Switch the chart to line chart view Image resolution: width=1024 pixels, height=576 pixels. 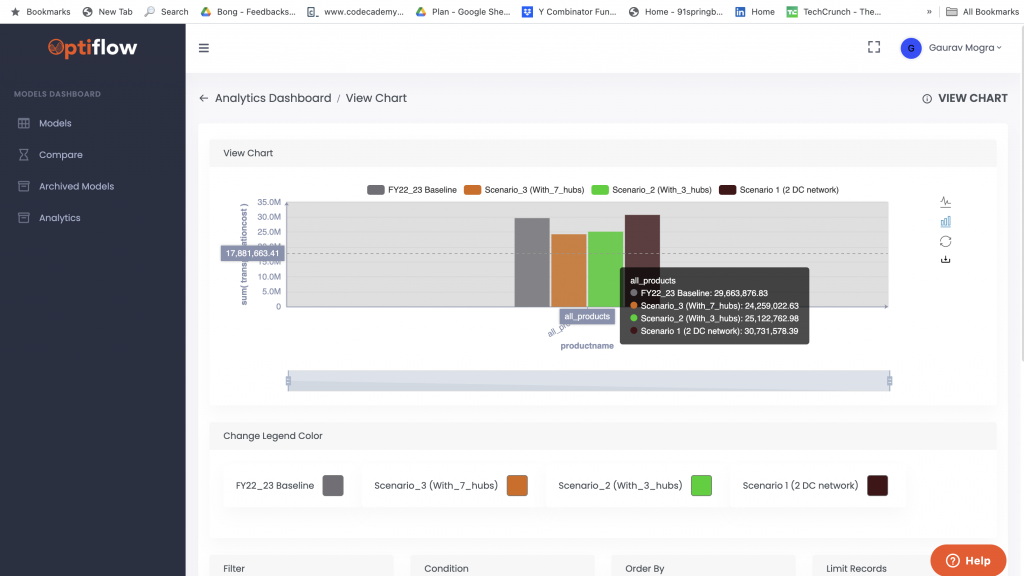point(946,201)
